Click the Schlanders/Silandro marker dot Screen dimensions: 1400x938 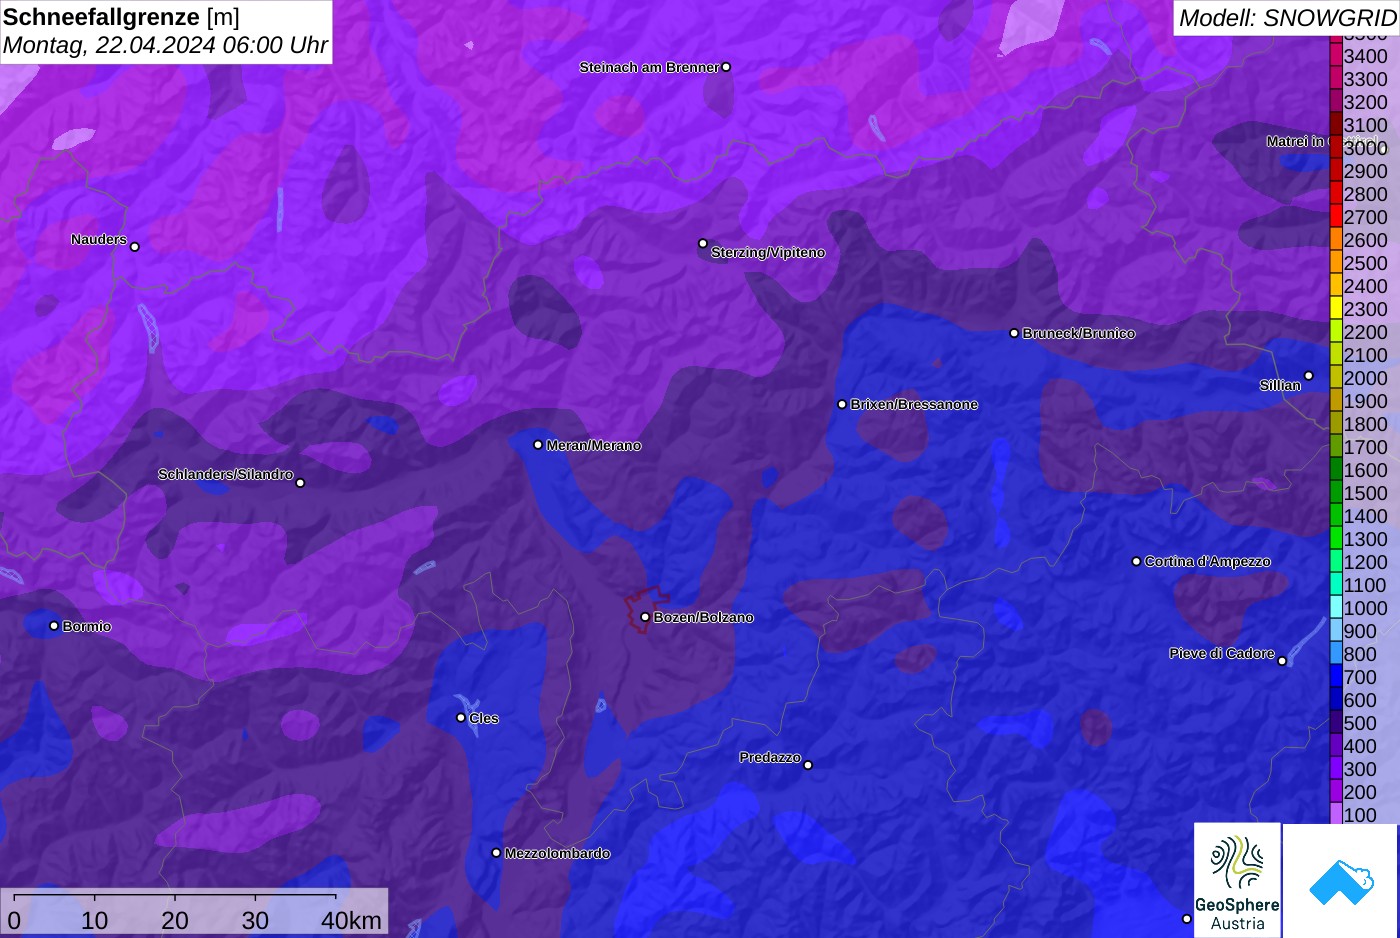300,483
